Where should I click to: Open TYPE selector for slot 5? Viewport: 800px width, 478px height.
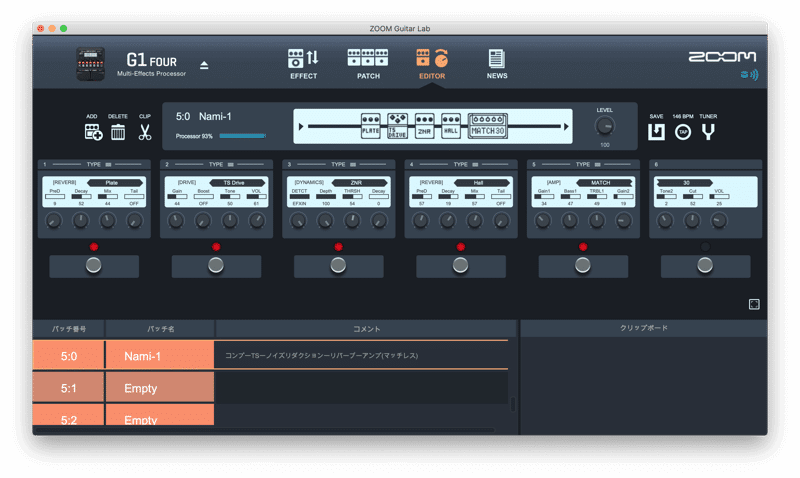(588, 164)
